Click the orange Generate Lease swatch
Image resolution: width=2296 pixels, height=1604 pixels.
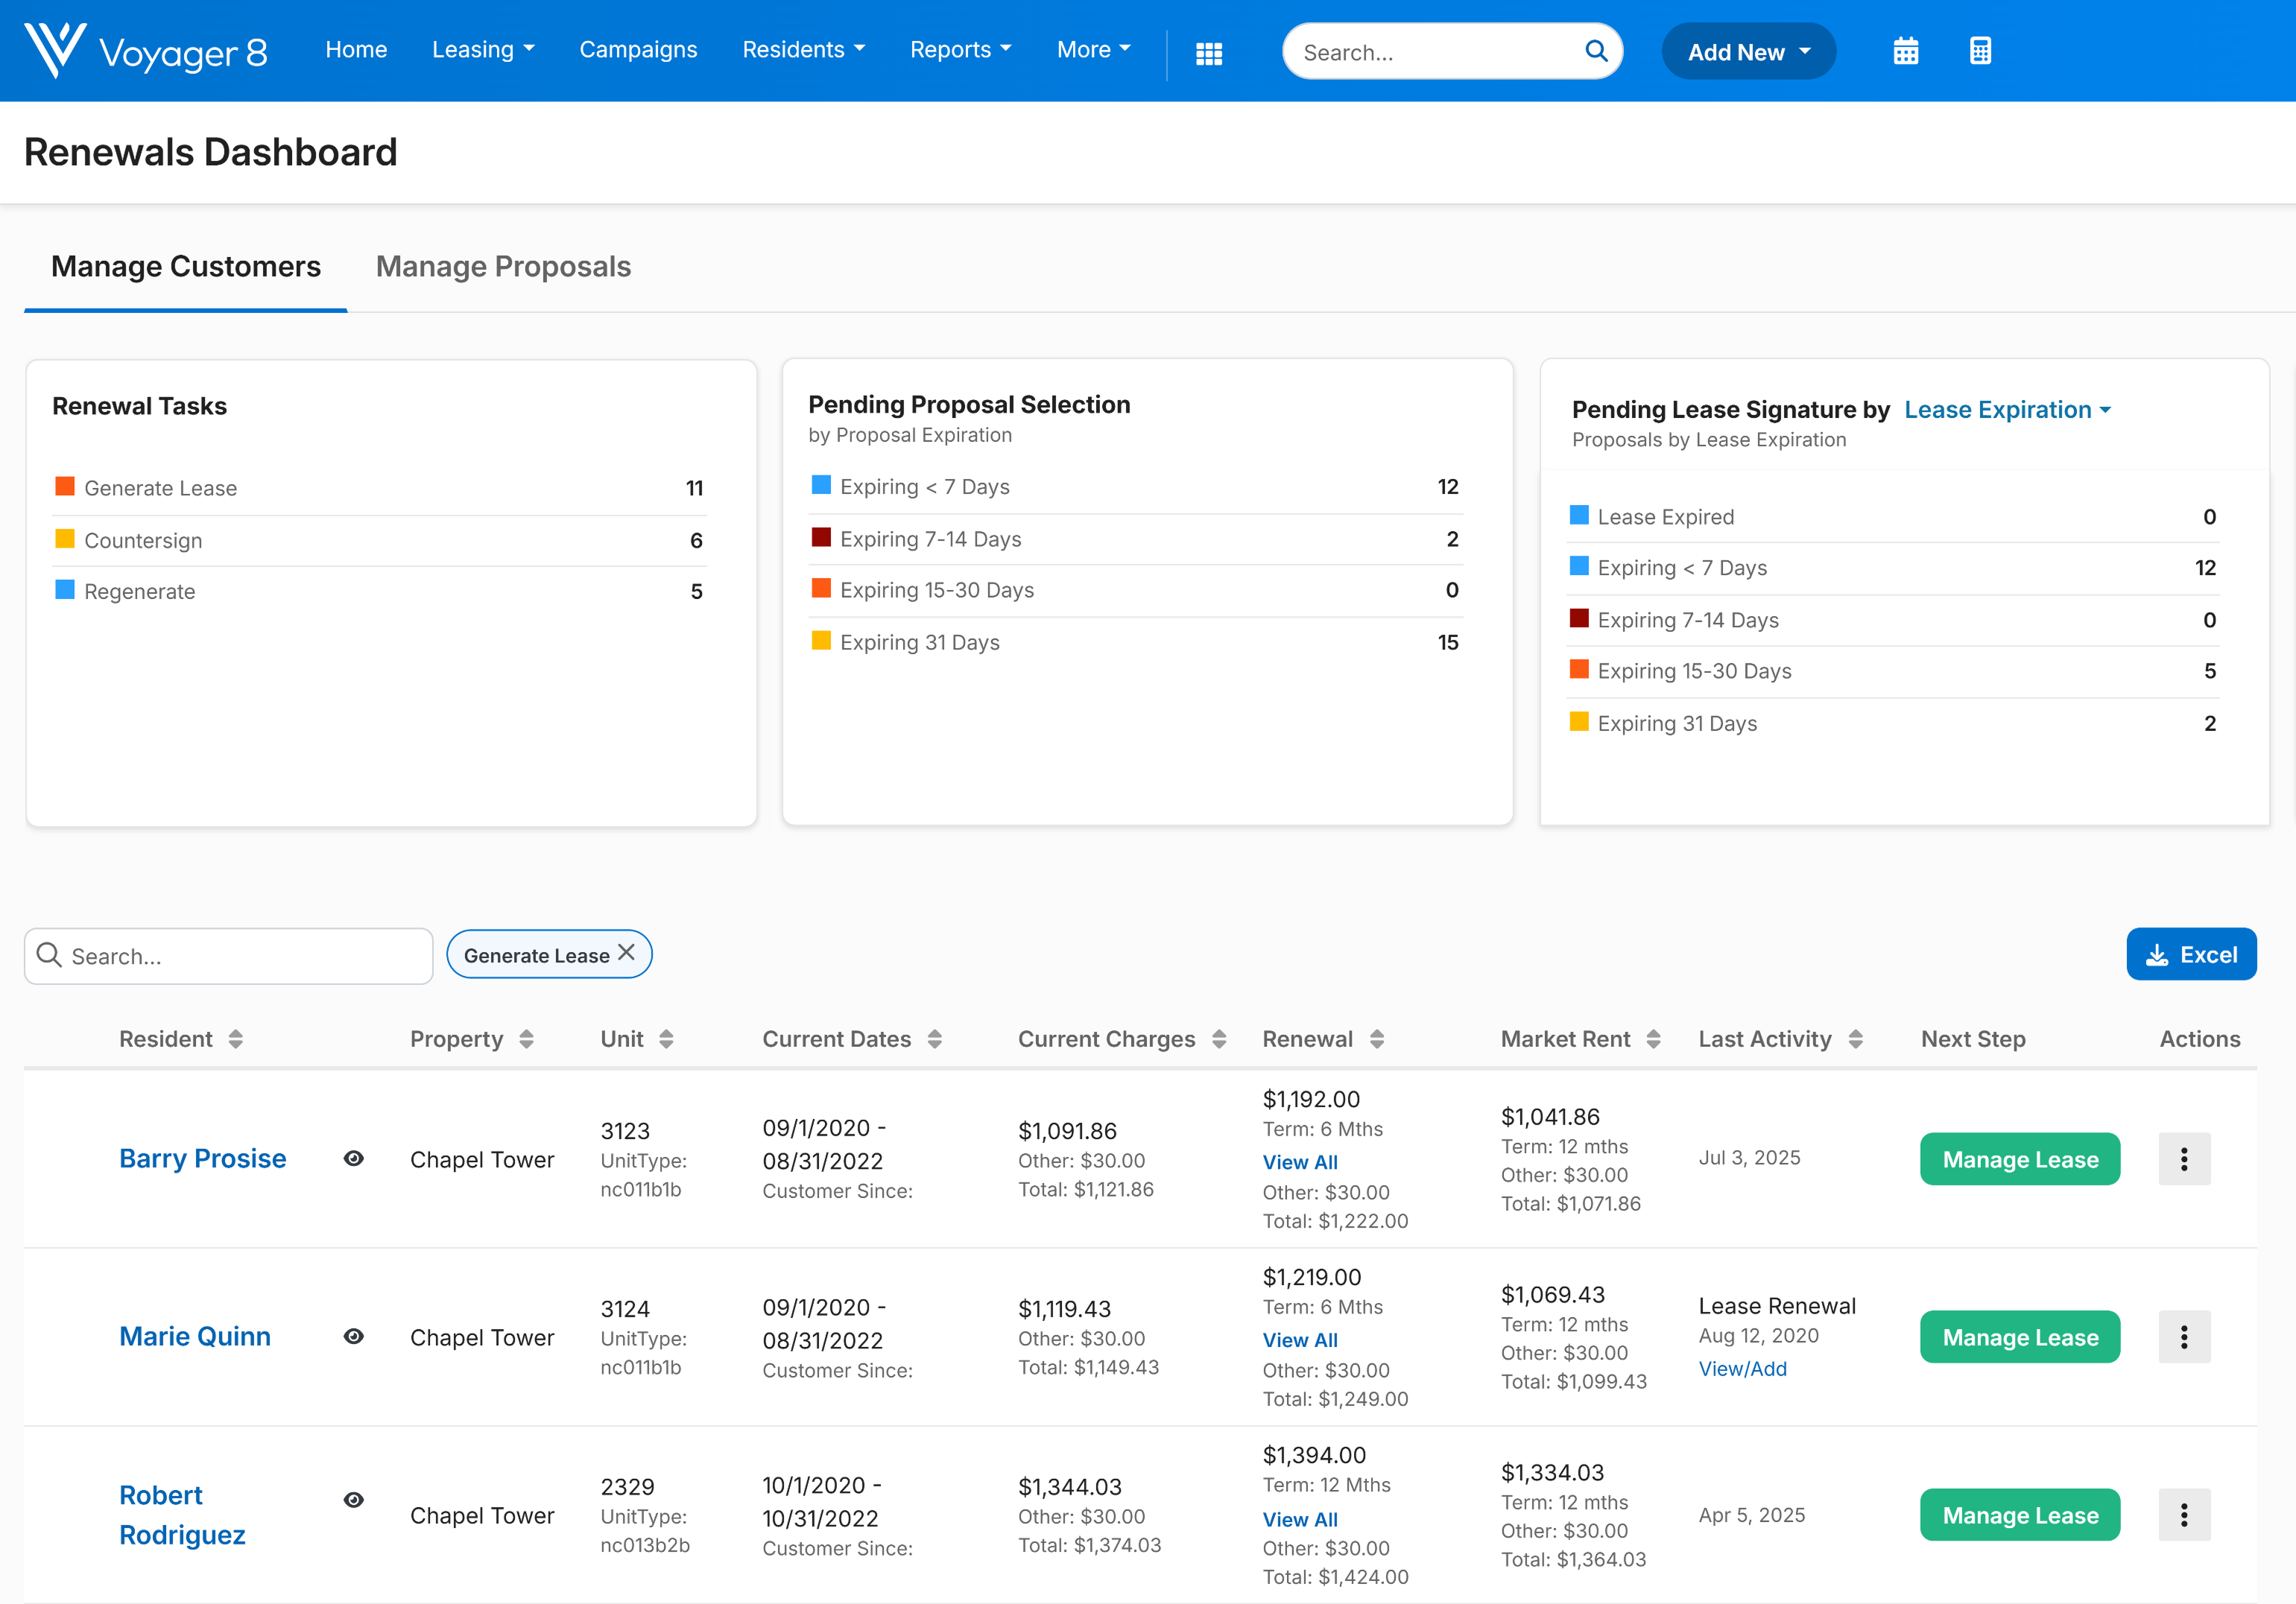65,486
